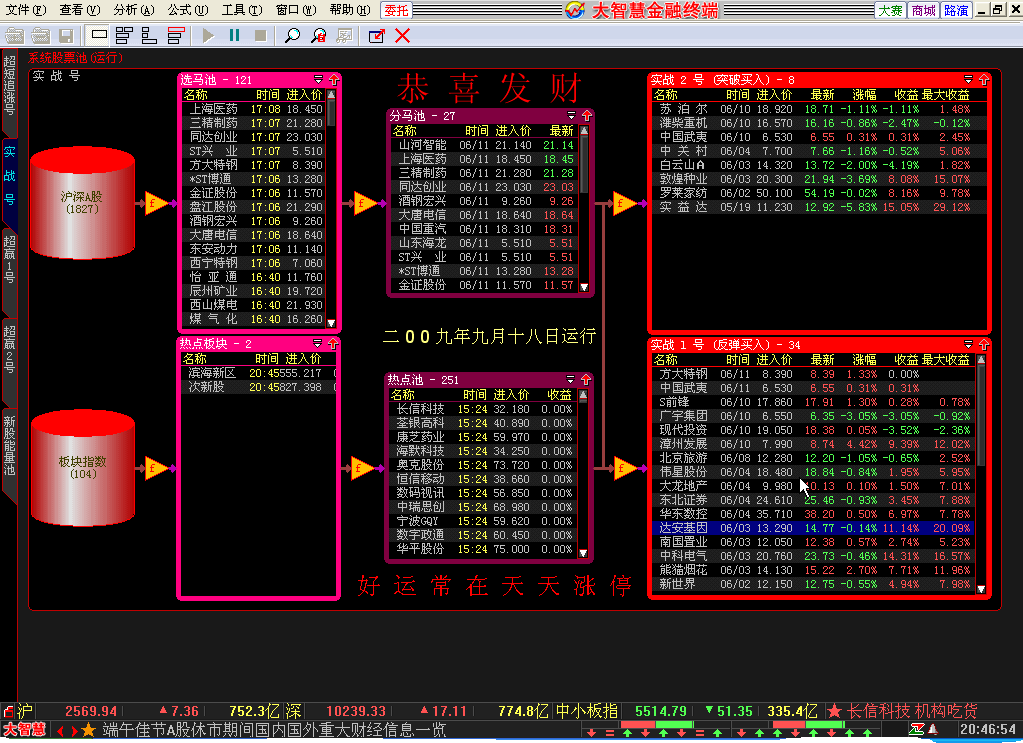Click the 委托 button
Screen dimensions: 1023x743
coord(396,10)
